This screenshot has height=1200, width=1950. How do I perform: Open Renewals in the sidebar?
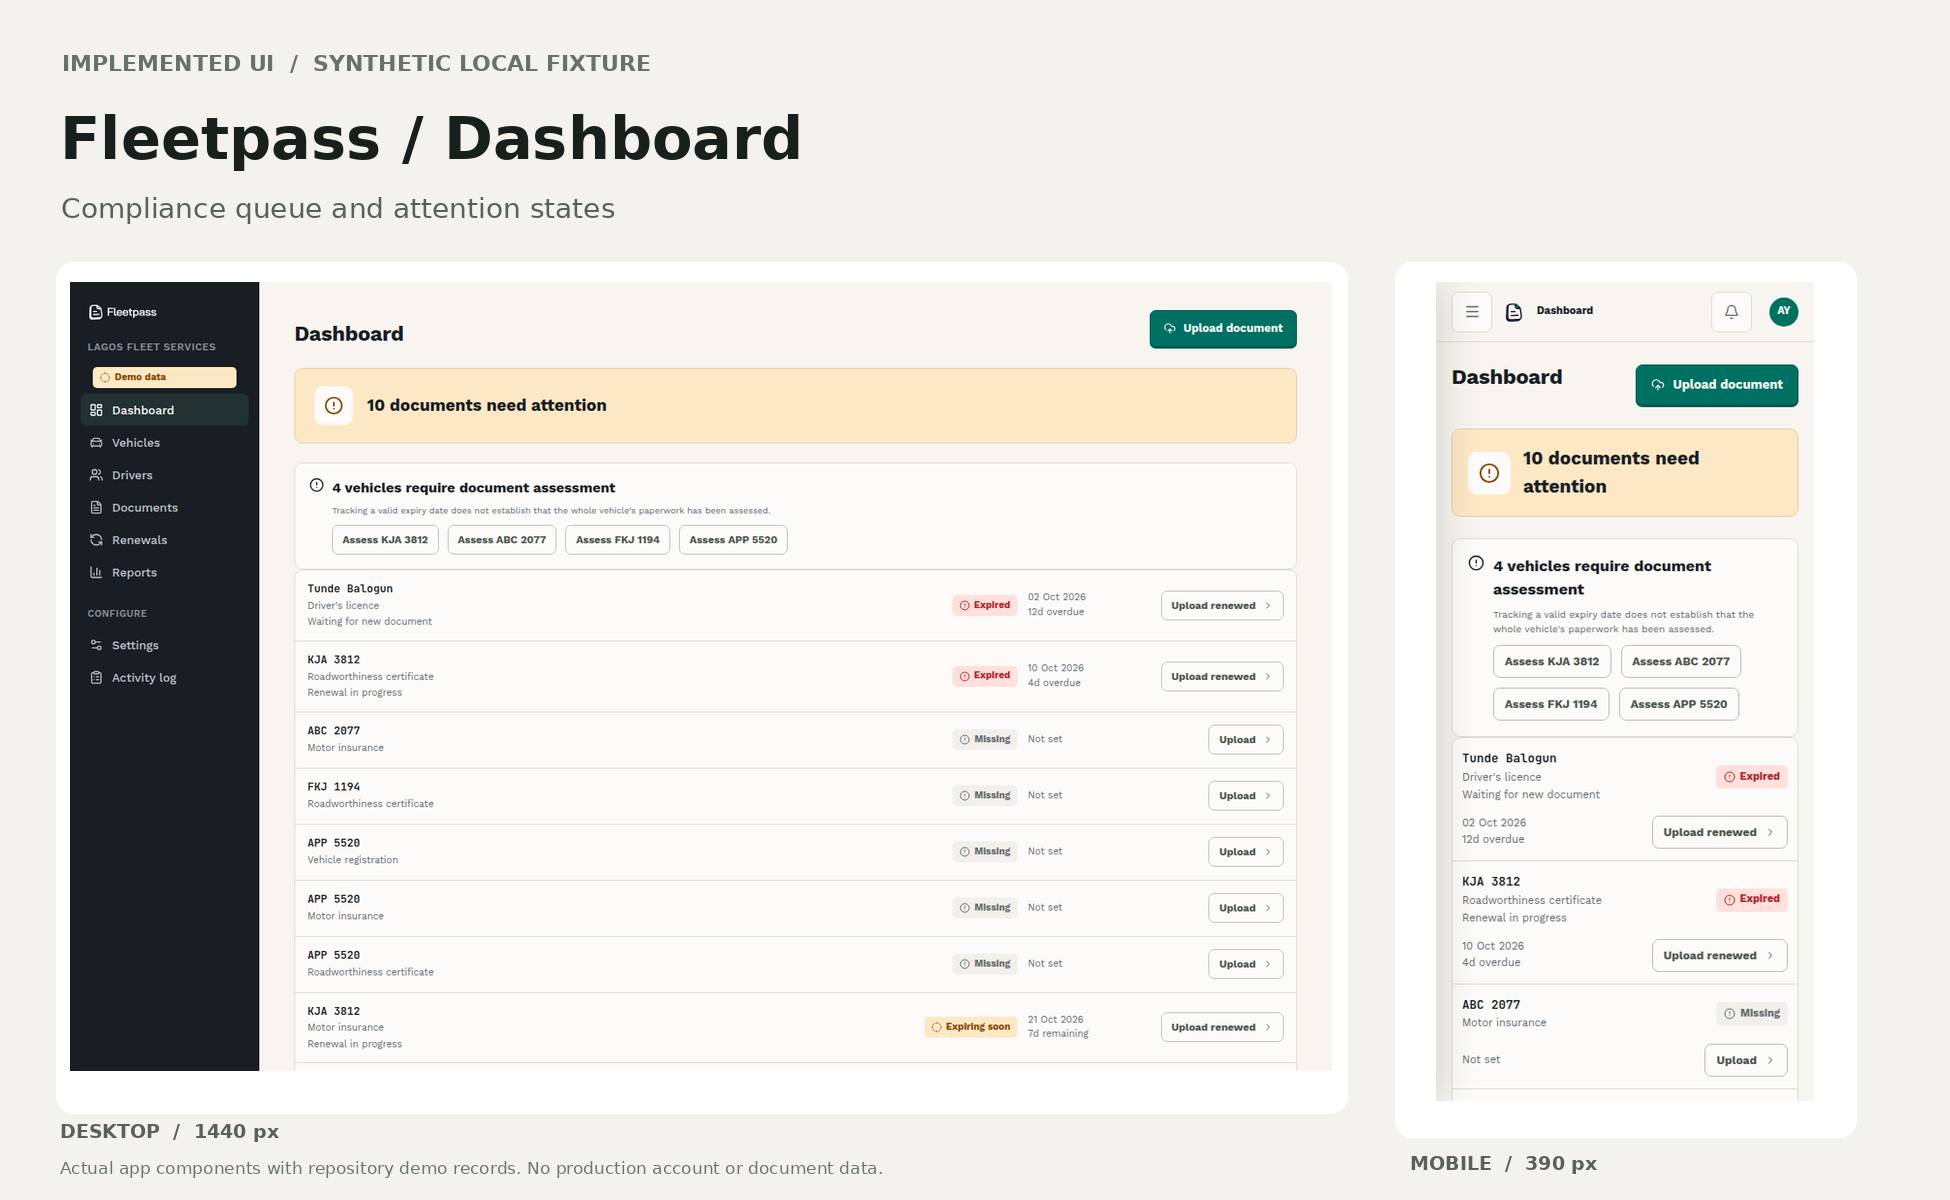(x=164, y=540)
